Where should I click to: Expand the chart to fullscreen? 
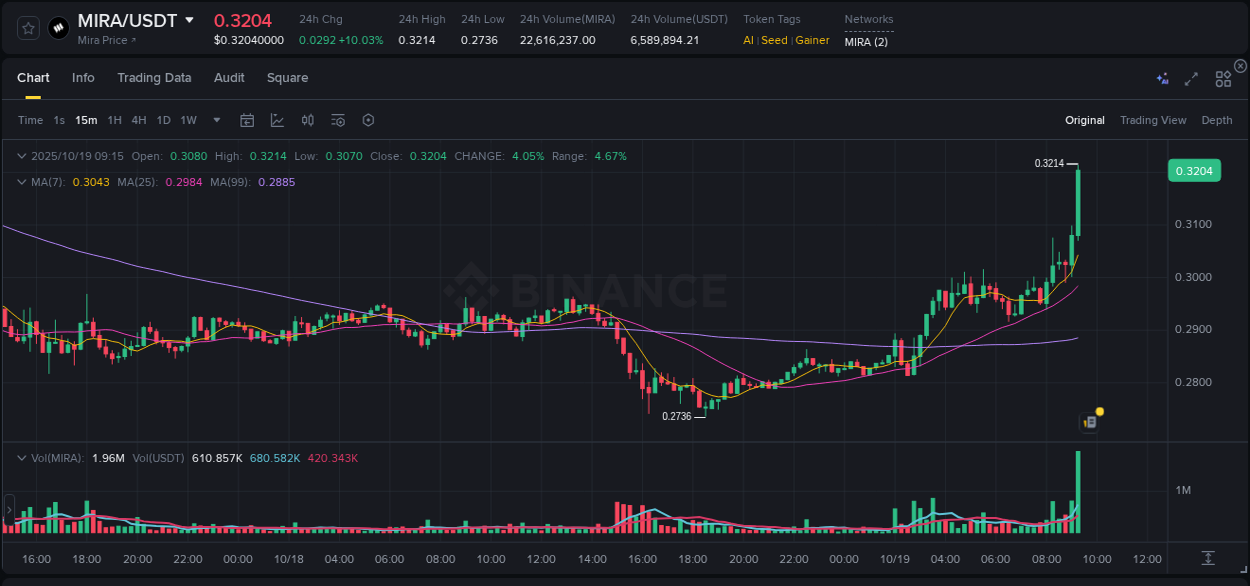point(1191,77)
